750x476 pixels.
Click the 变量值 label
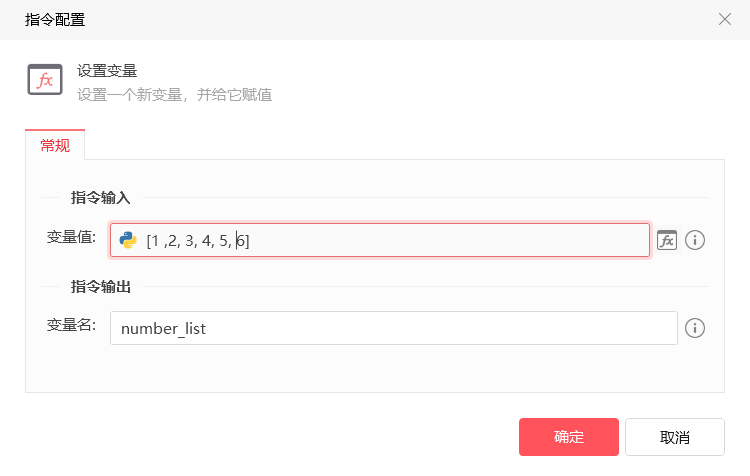click(x=71, y=237)
